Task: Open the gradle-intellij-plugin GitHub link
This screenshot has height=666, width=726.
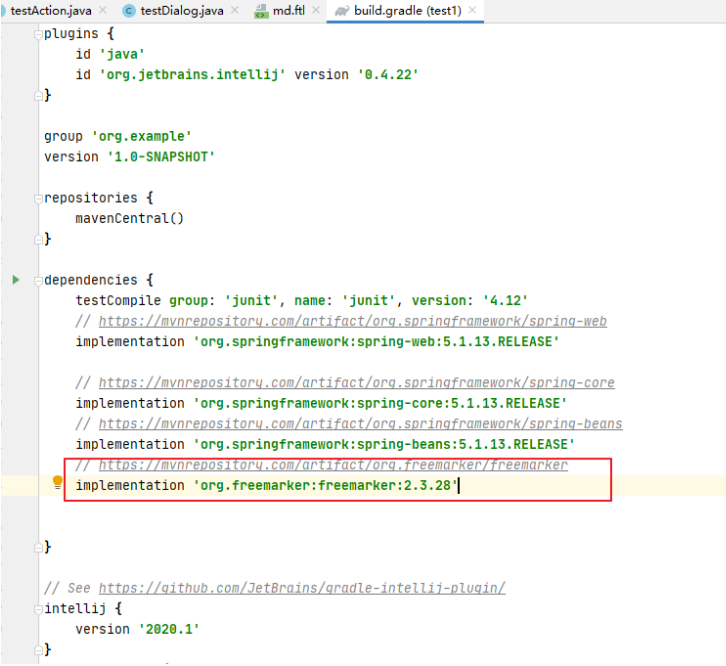Action: pos(302,588)
